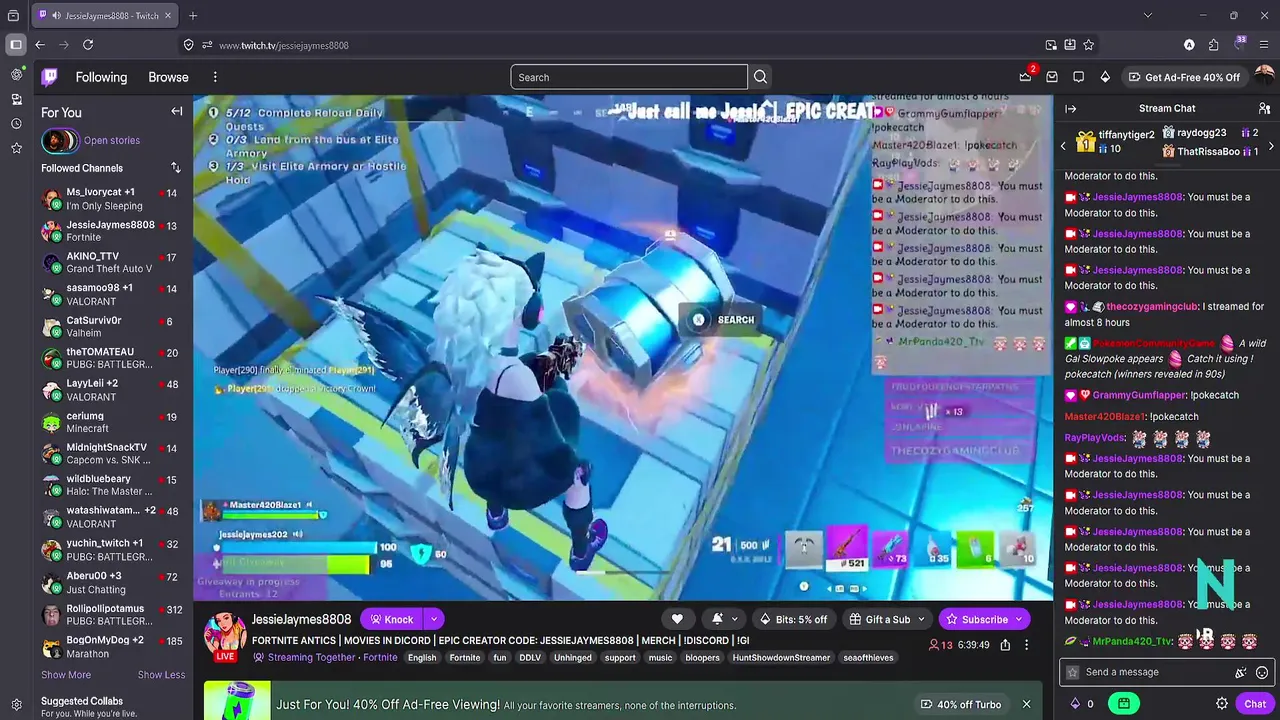Image resolution: width=1280 pixels, height=720 pixels.
Task: Open browser extensions puzzle icon
Action: (x=1213, y=45)
